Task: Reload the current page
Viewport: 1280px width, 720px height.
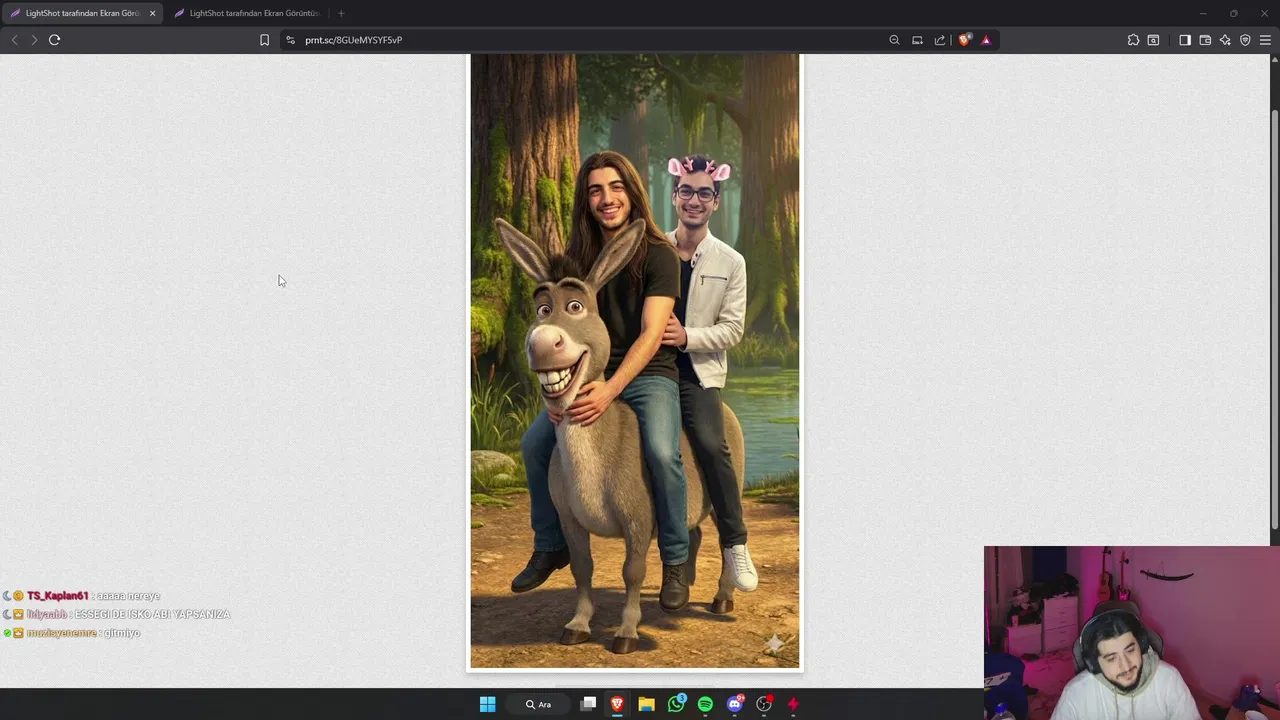Action: 54,40
